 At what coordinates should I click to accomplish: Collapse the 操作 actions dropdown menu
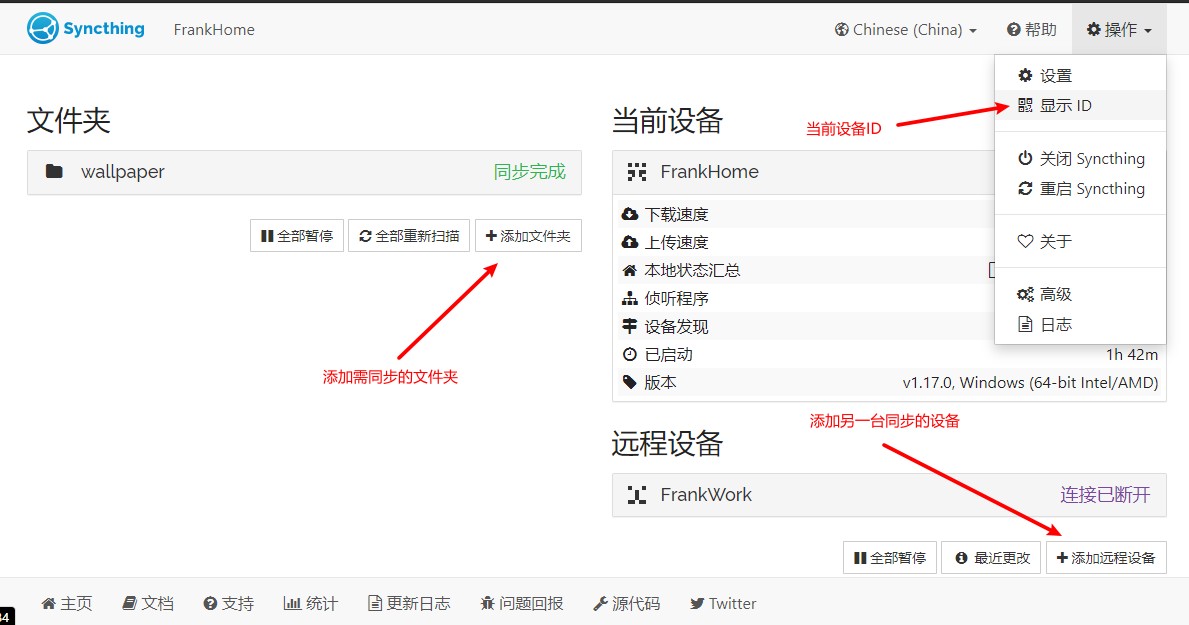[x=1119, y=30]
